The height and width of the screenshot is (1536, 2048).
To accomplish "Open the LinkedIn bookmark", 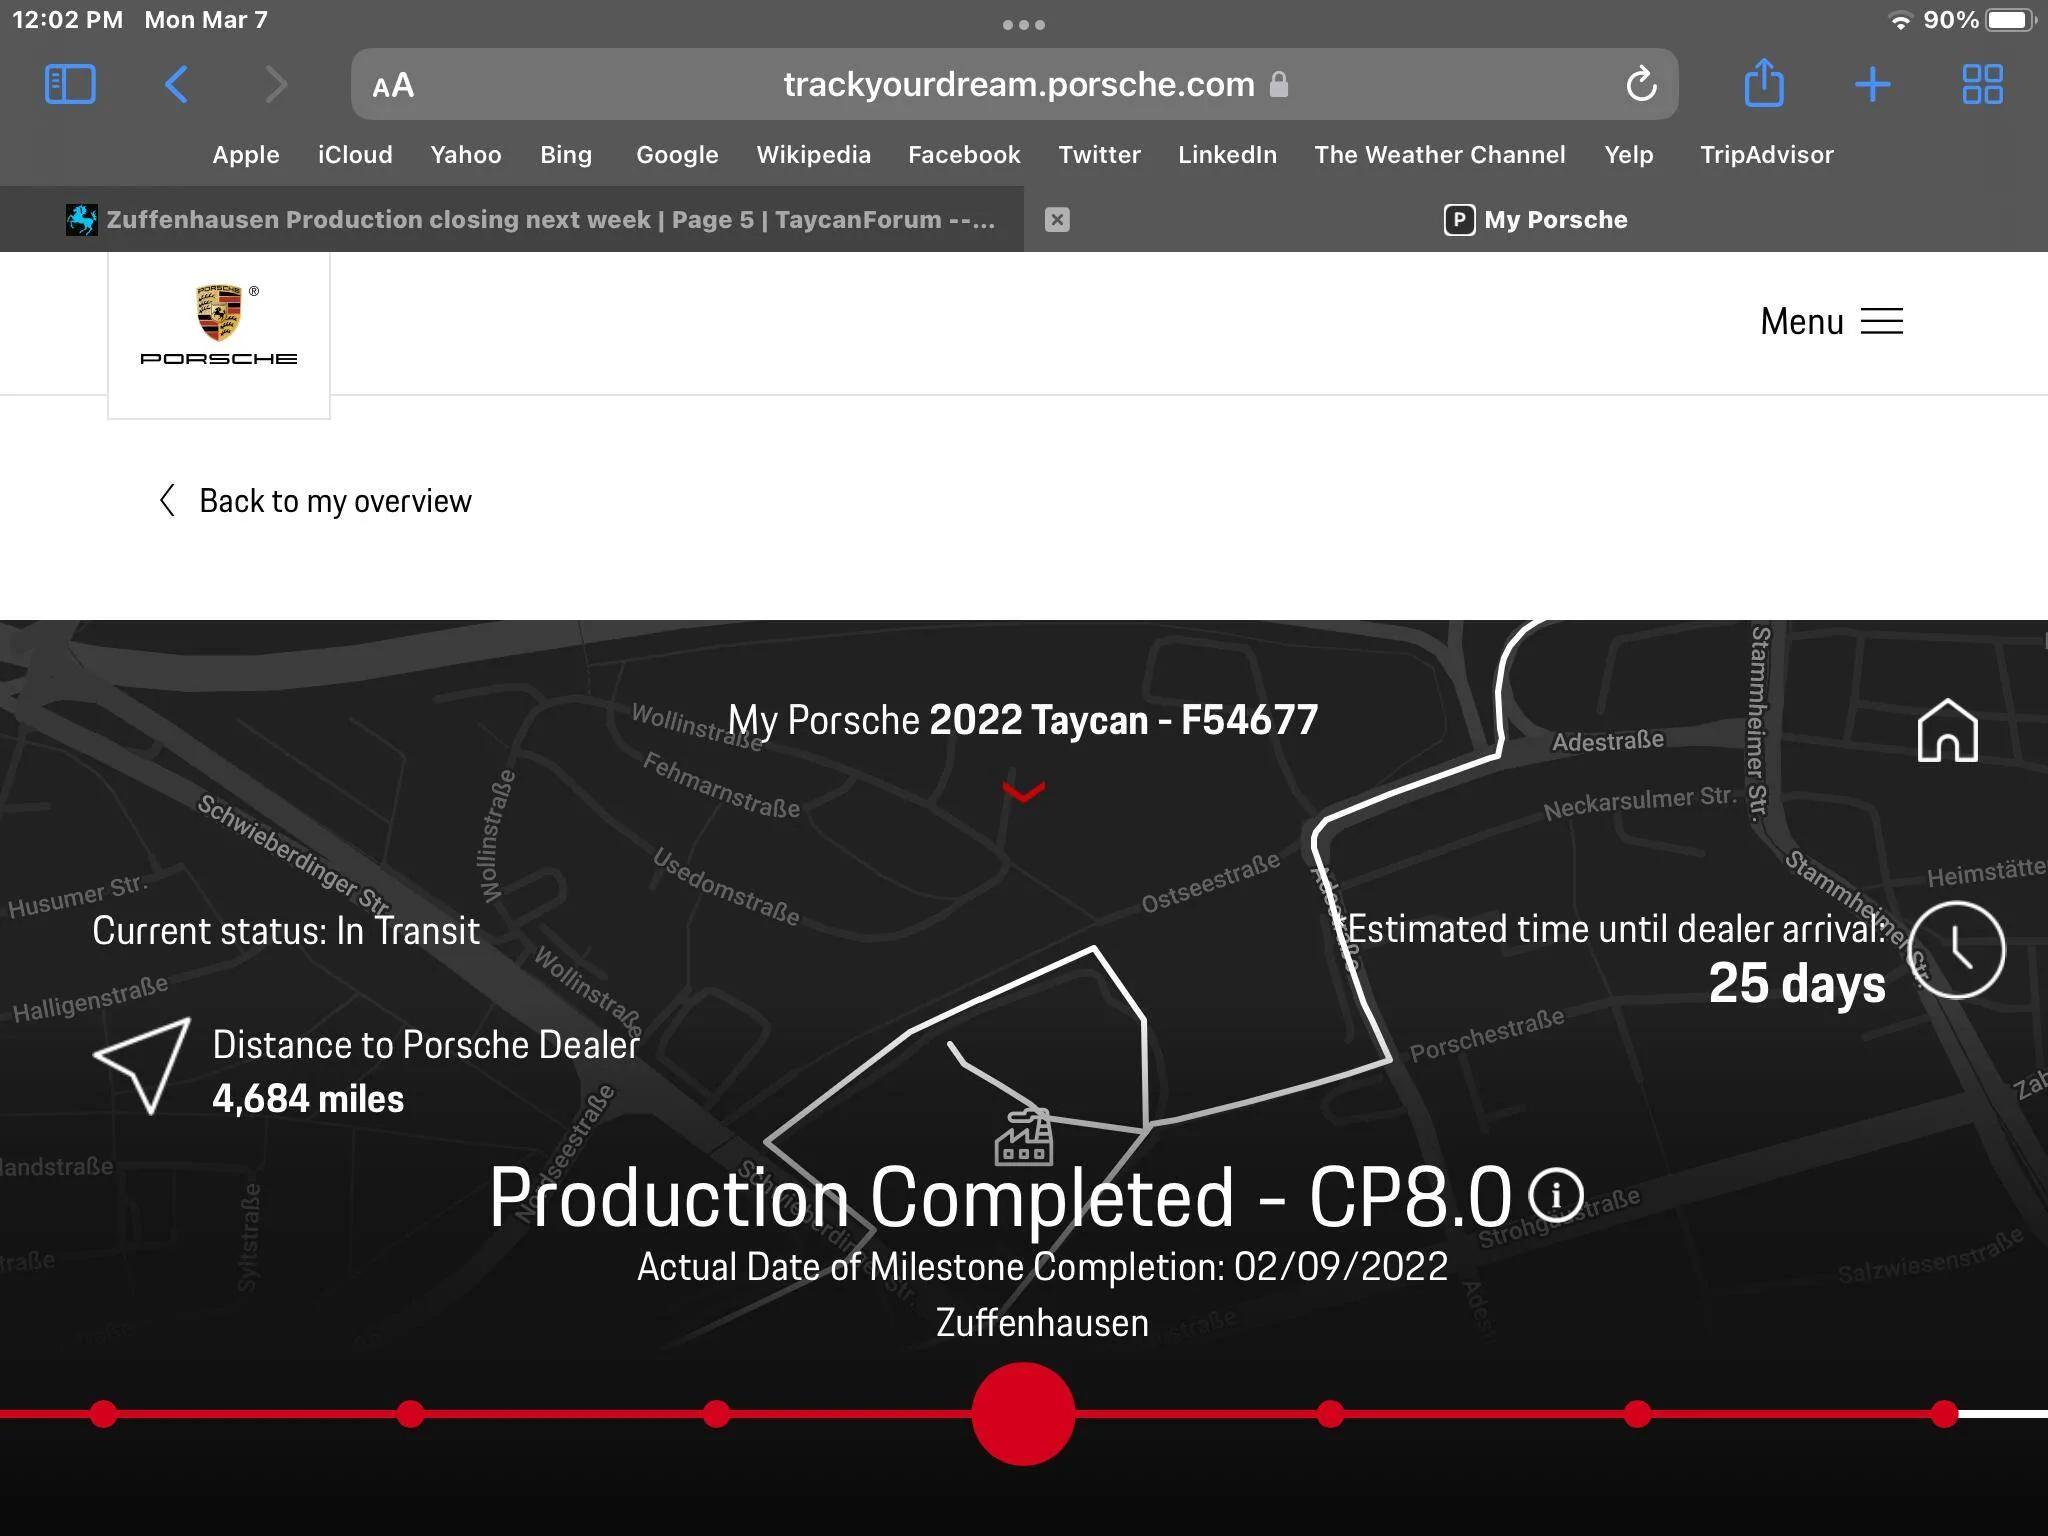I will 1227,155.
